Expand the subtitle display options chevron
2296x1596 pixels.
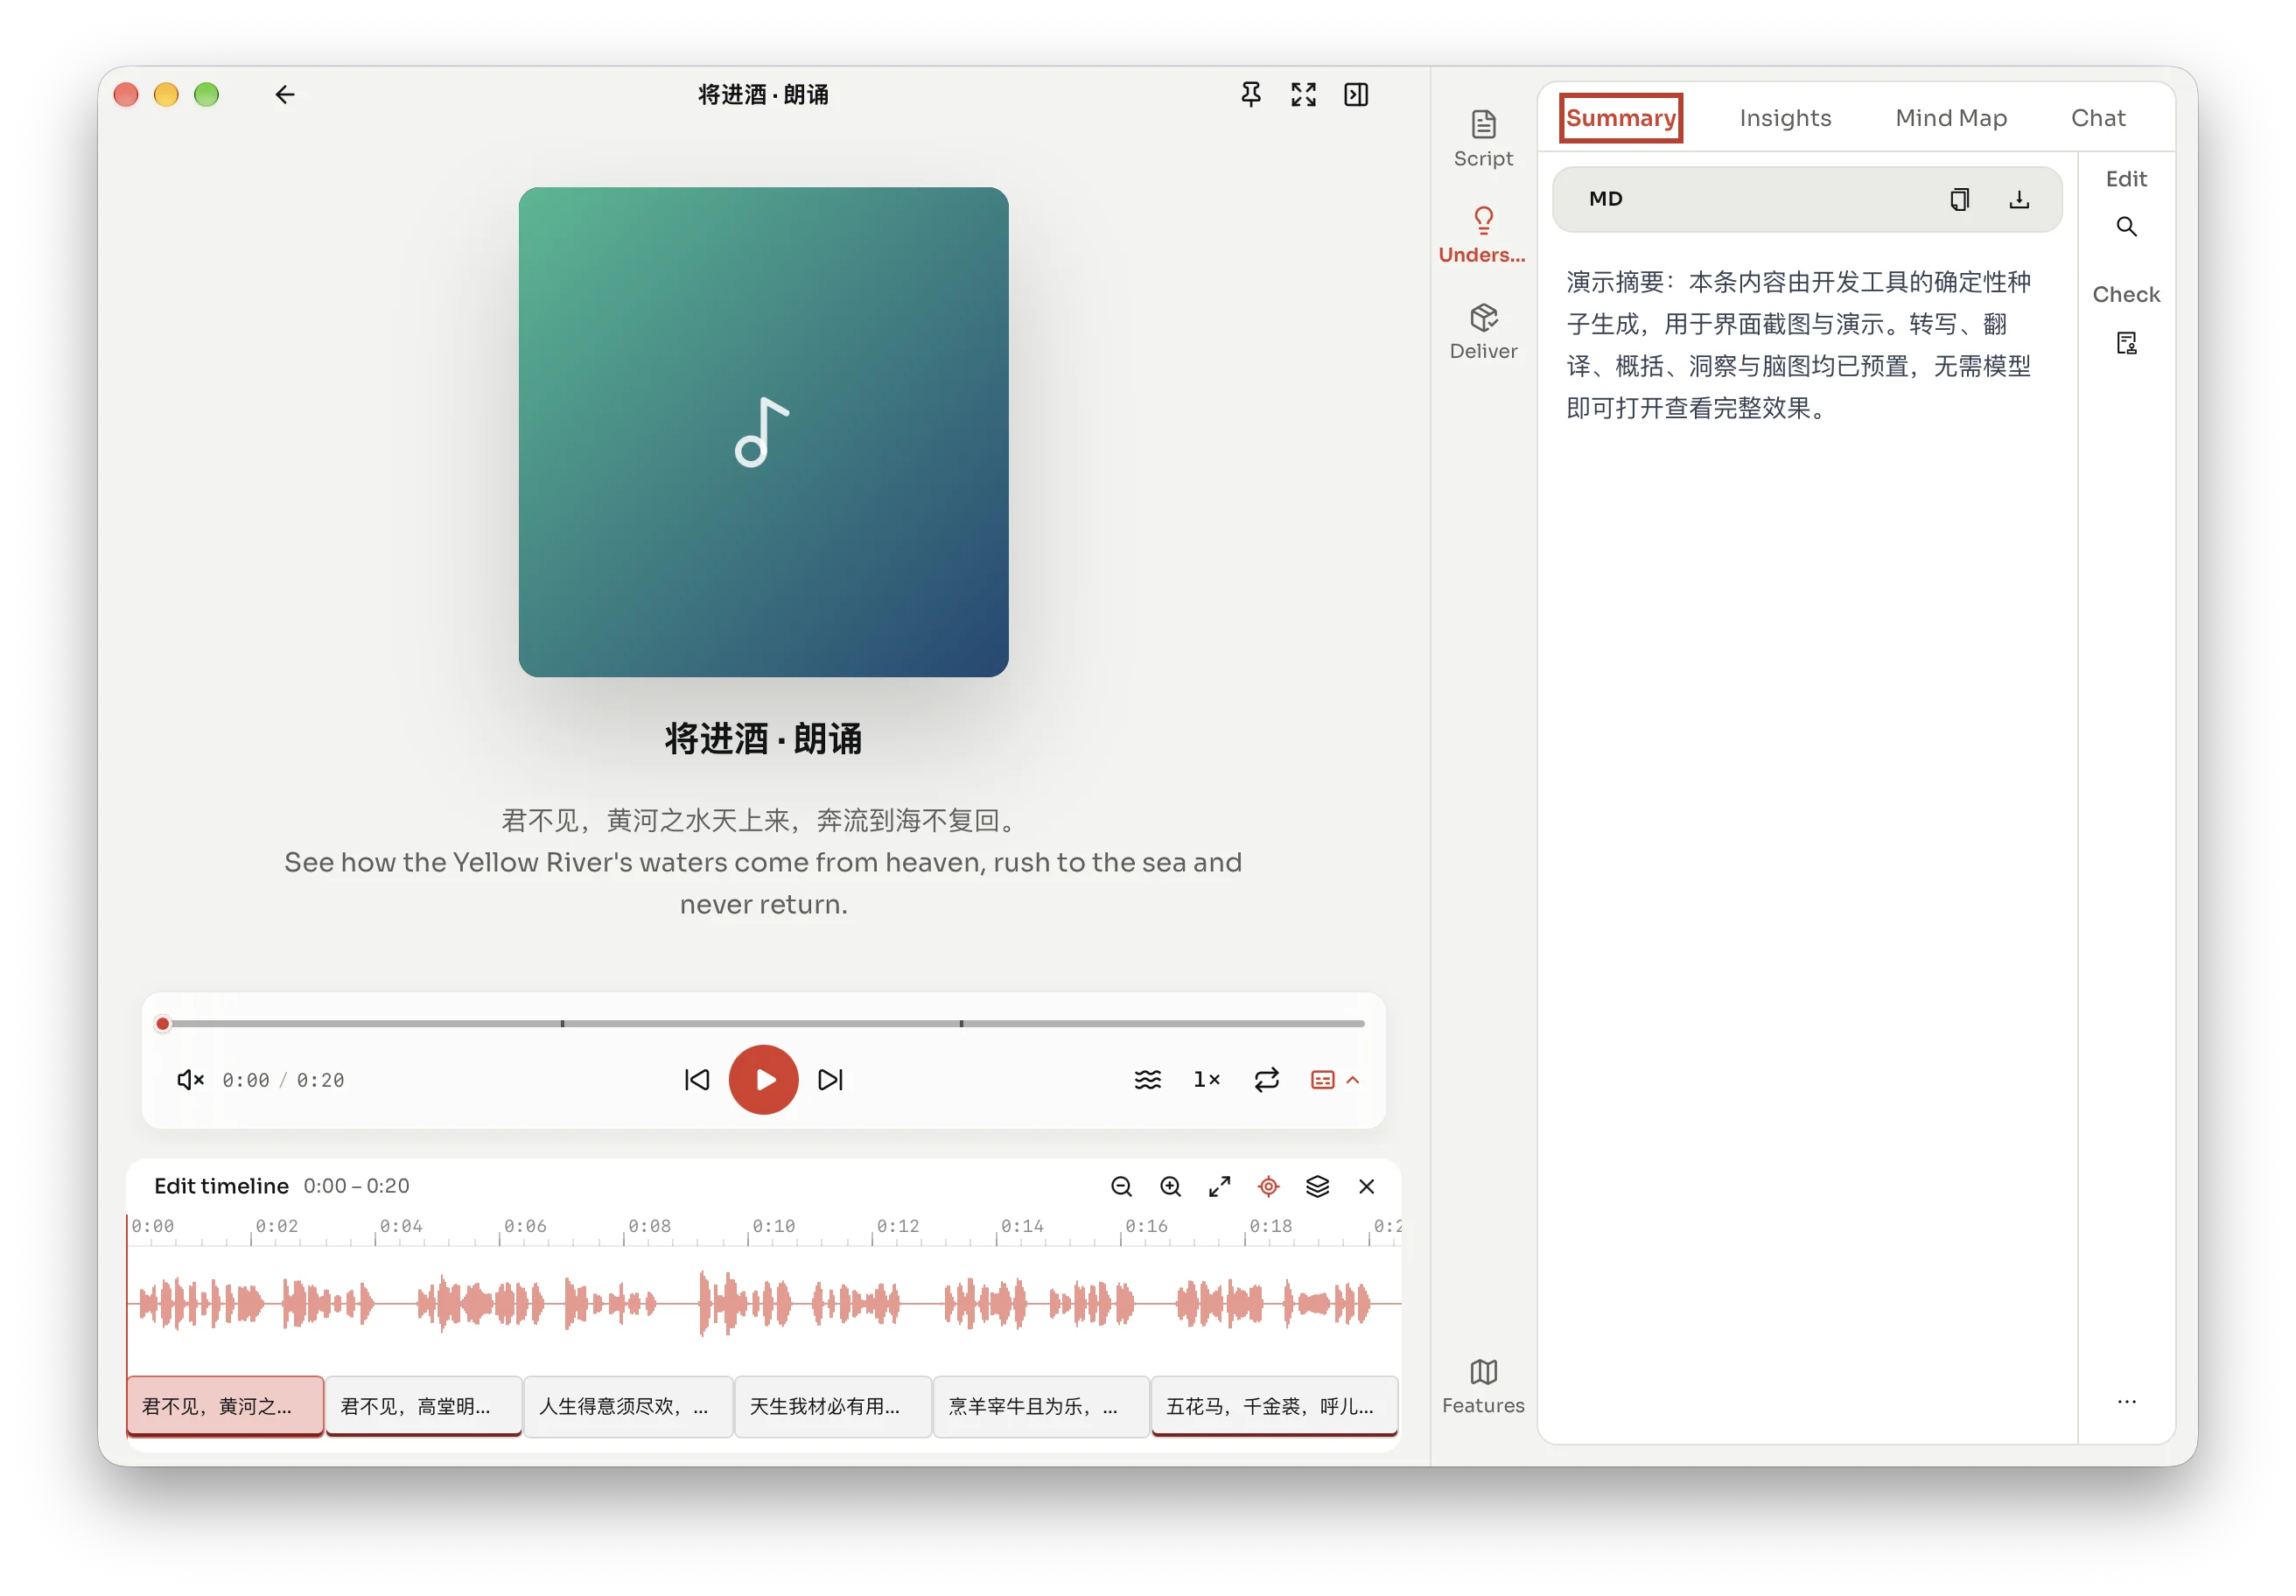[x=1352, y=1080]
